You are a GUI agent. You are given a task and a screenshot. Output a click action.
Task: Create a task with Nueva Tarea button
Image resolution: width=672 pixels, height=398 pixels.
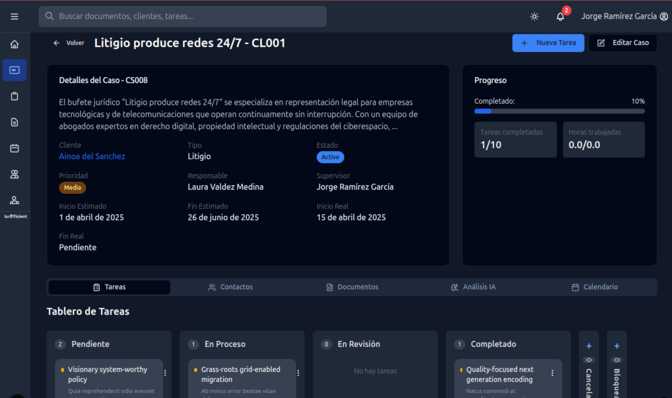[548, 43]
